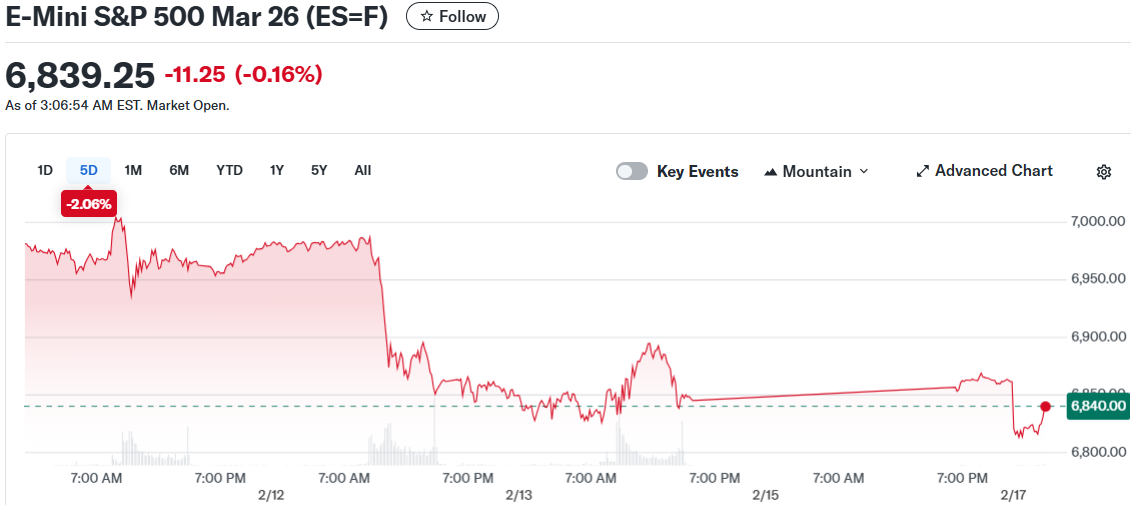Select the YTD range tab

tap(229, 170)
